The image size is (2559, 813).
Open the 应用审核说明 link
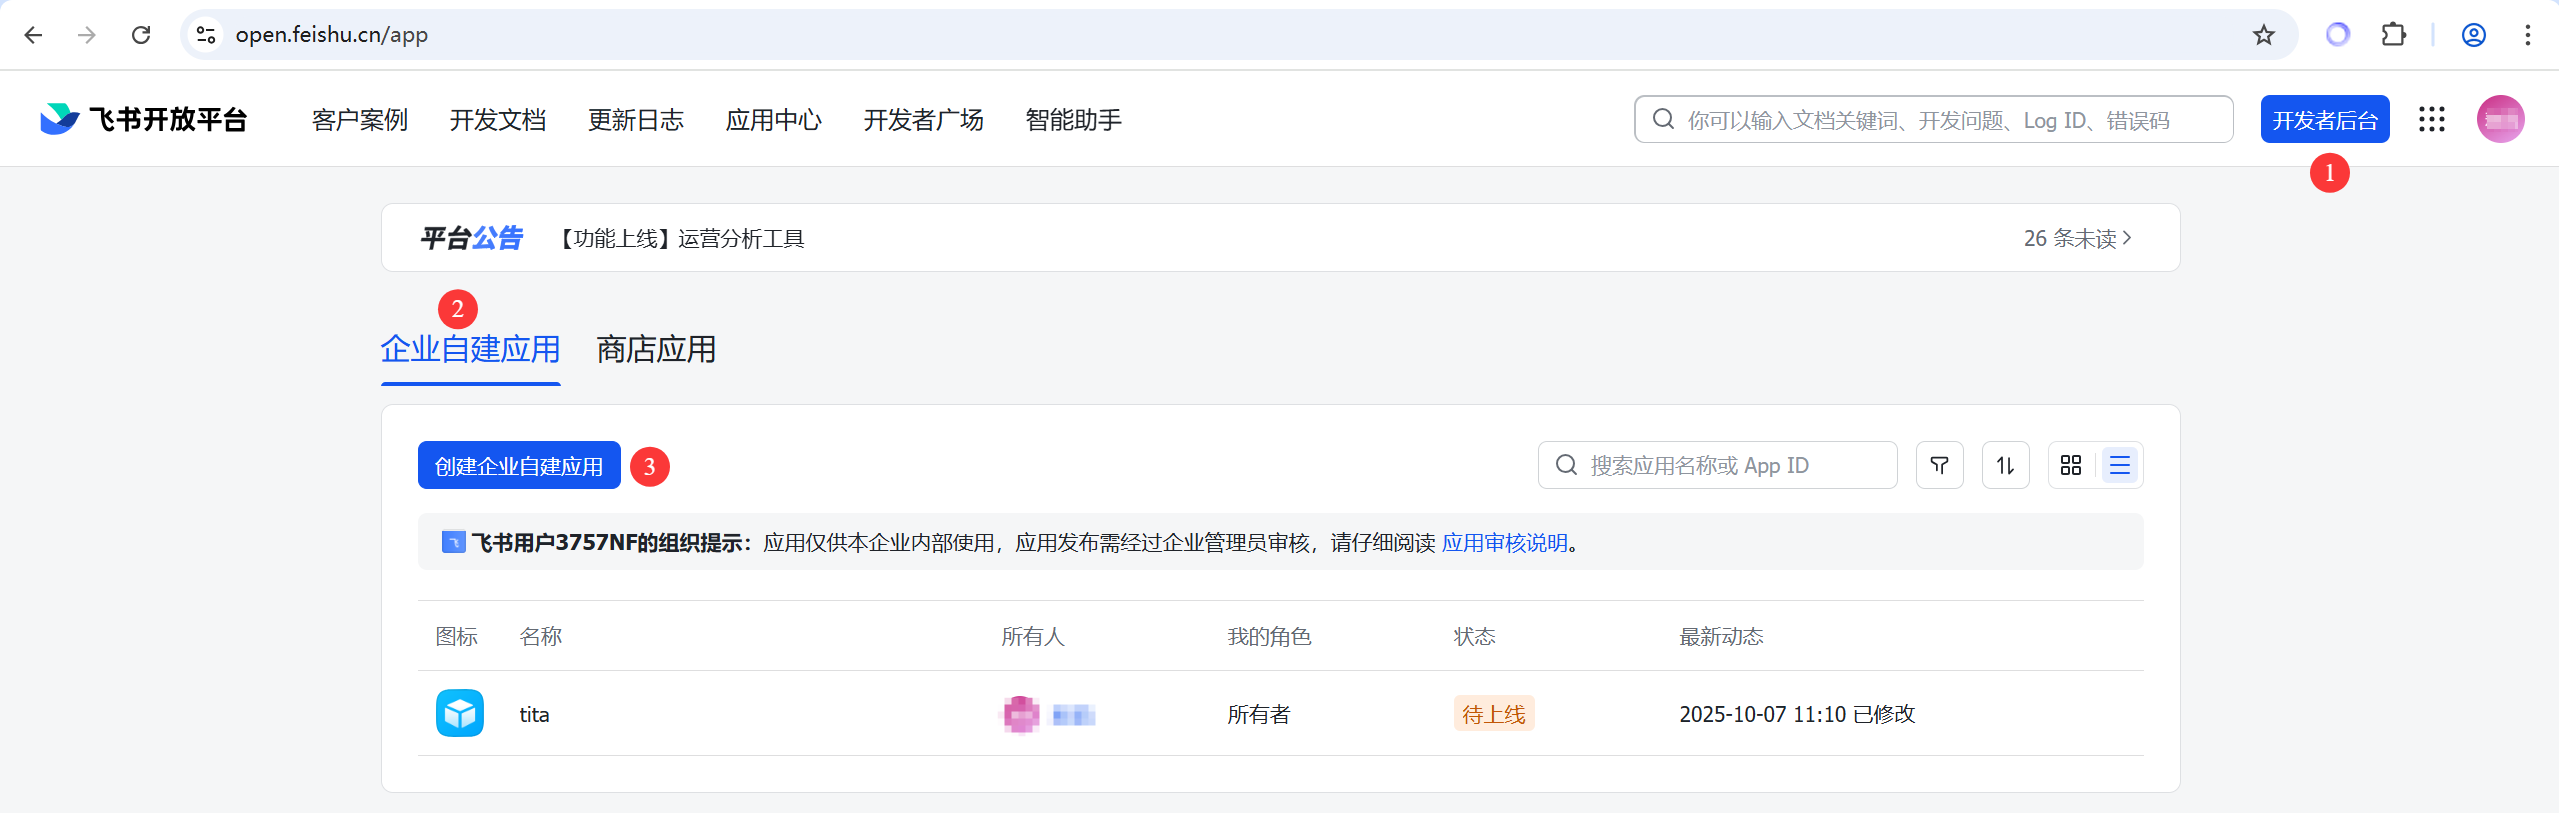(1504, 543)
